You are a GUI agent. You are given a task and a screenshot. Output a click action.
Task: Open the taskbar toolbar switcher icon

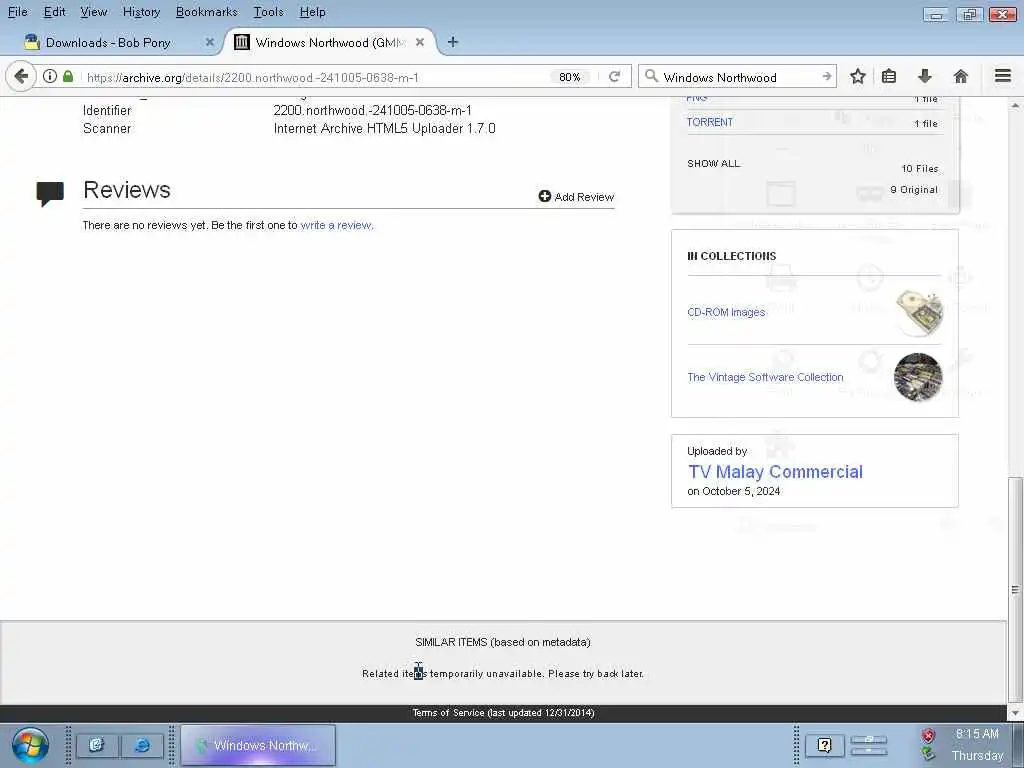[x=868, y=745]
